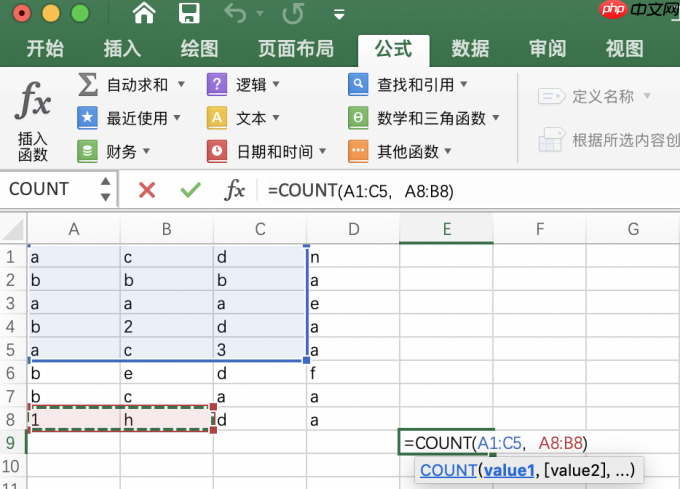680x489 pixels.
Task: Click cell D1 containing n
Action: click(353, 257)
